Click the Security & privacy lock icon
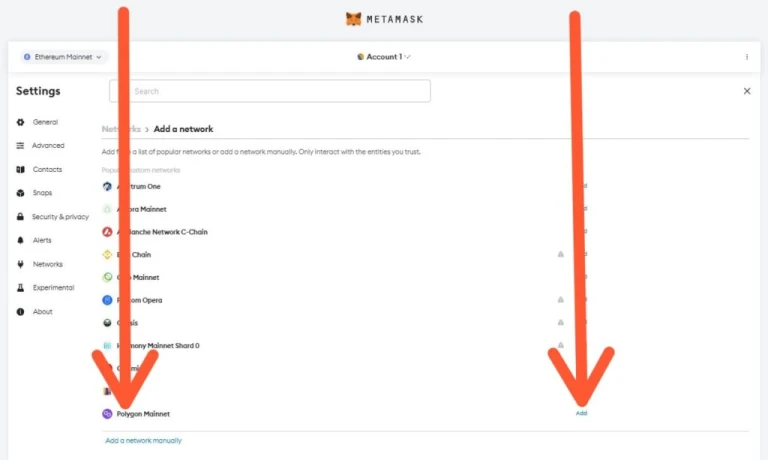Image resolution: width=768 pixels, height=460 pixels. click(20, 217)
